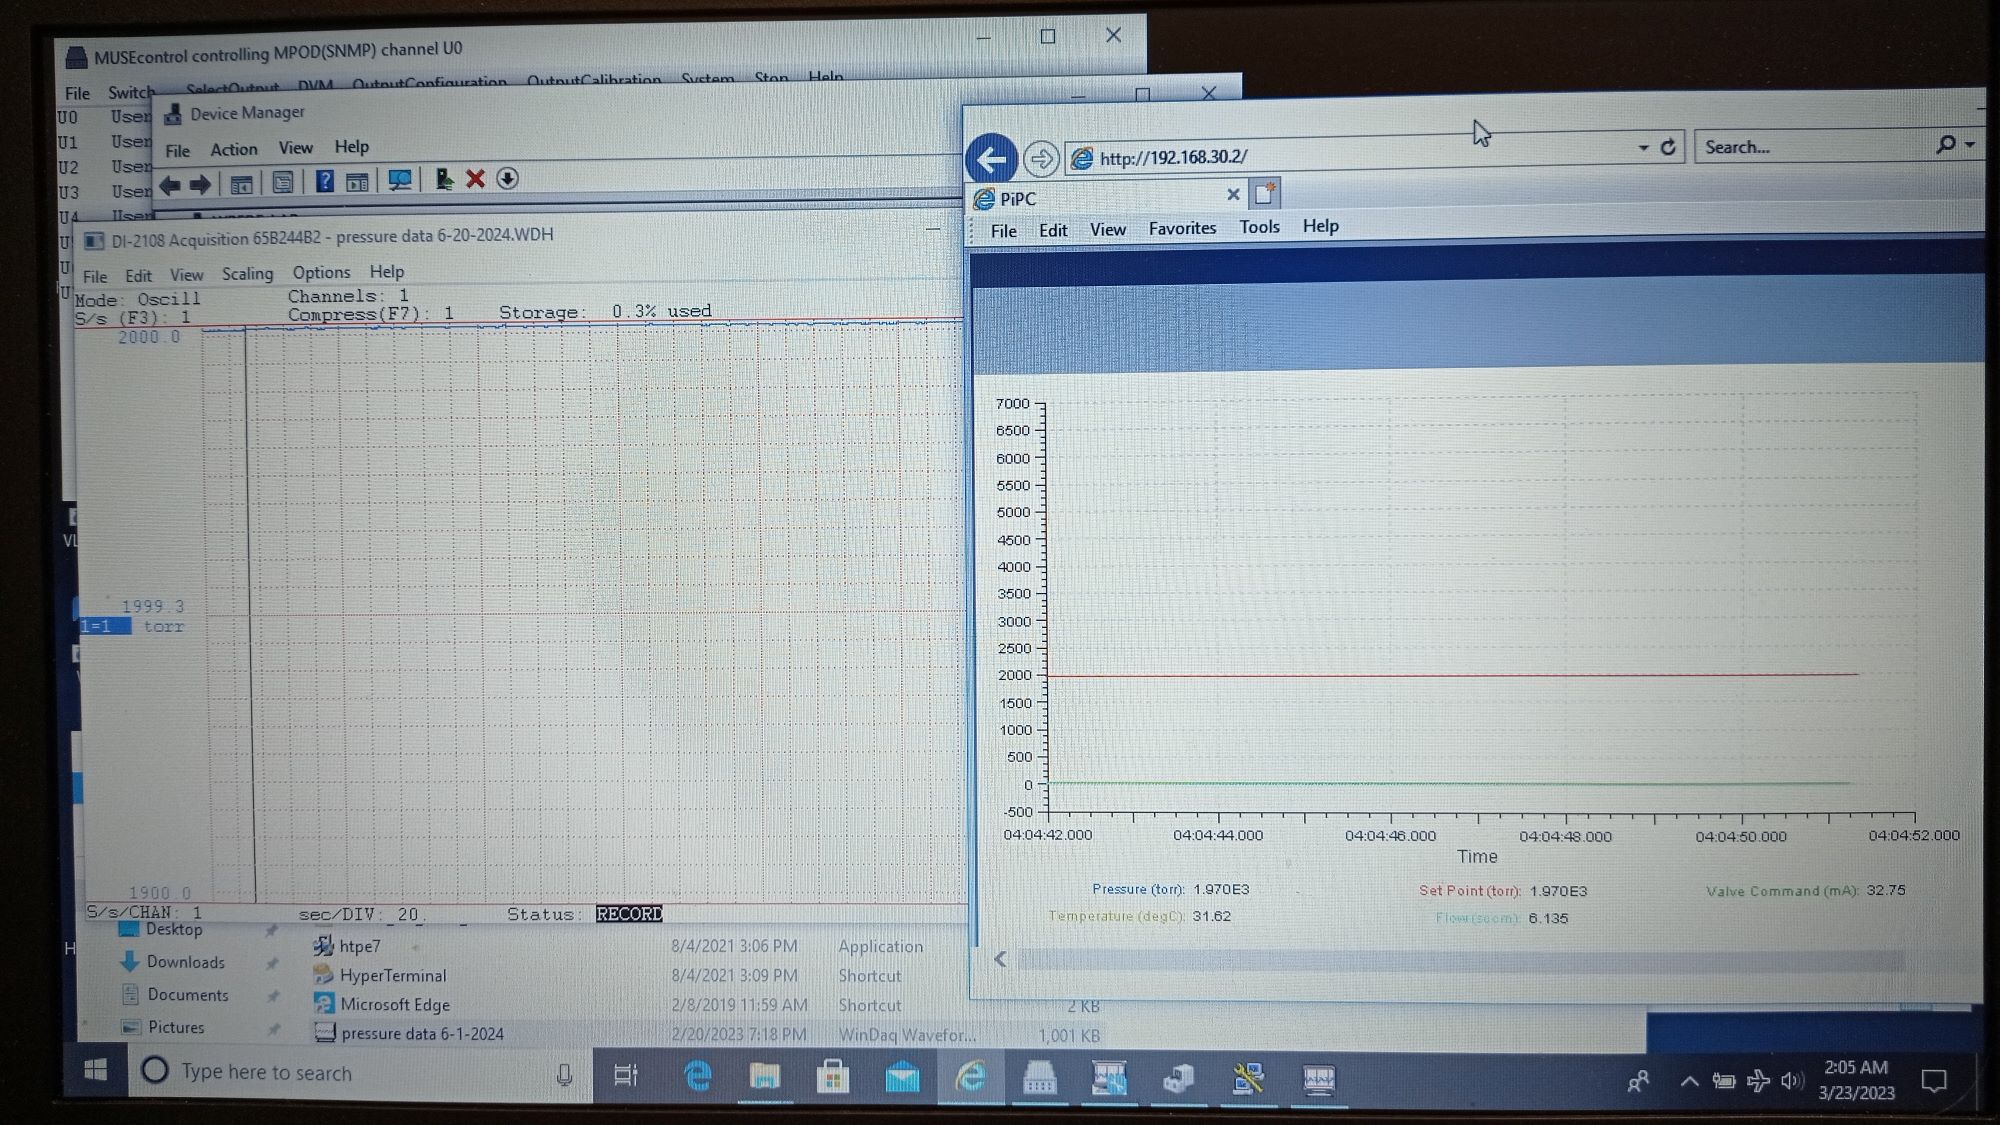Click Update device driver icon

click(444, 179)
